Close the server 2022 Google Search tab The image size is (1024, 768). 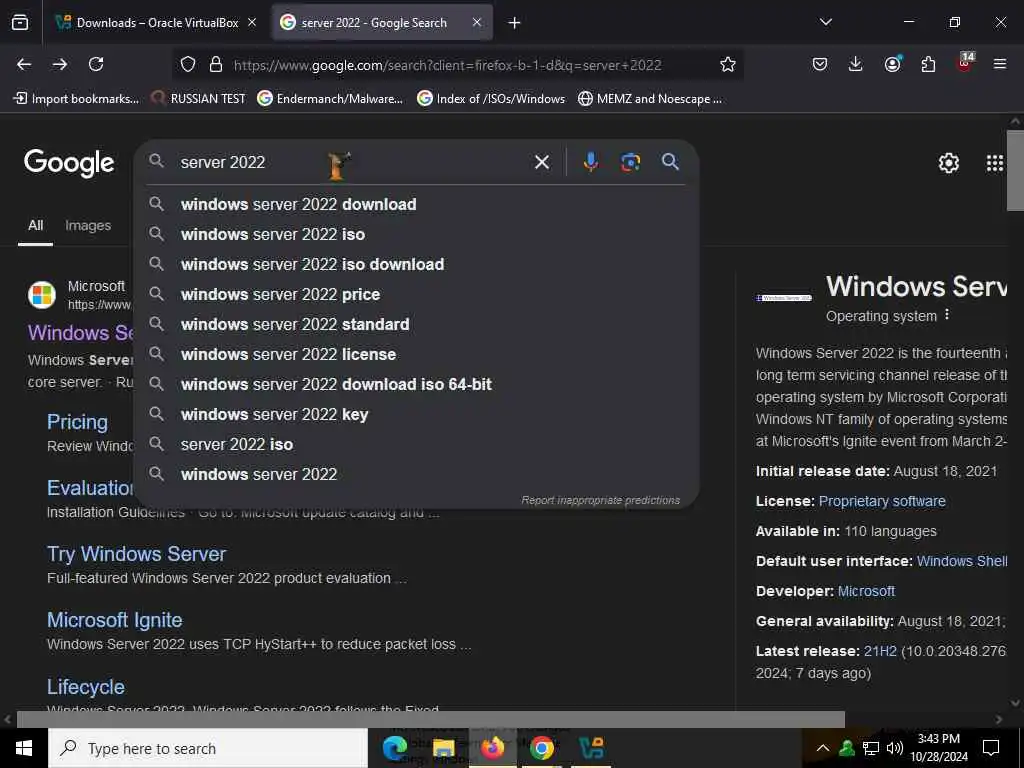click(x=477, y=22)
